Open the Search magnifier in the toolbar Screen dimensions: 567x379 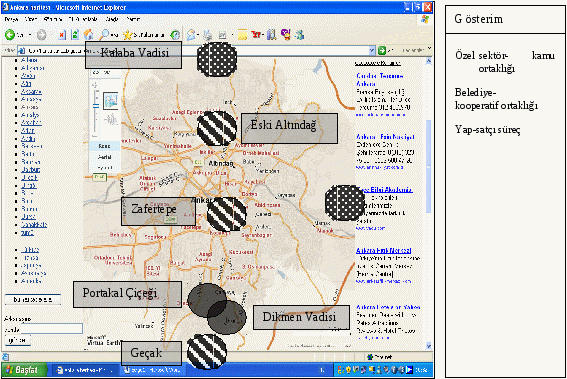pos(105,34)
